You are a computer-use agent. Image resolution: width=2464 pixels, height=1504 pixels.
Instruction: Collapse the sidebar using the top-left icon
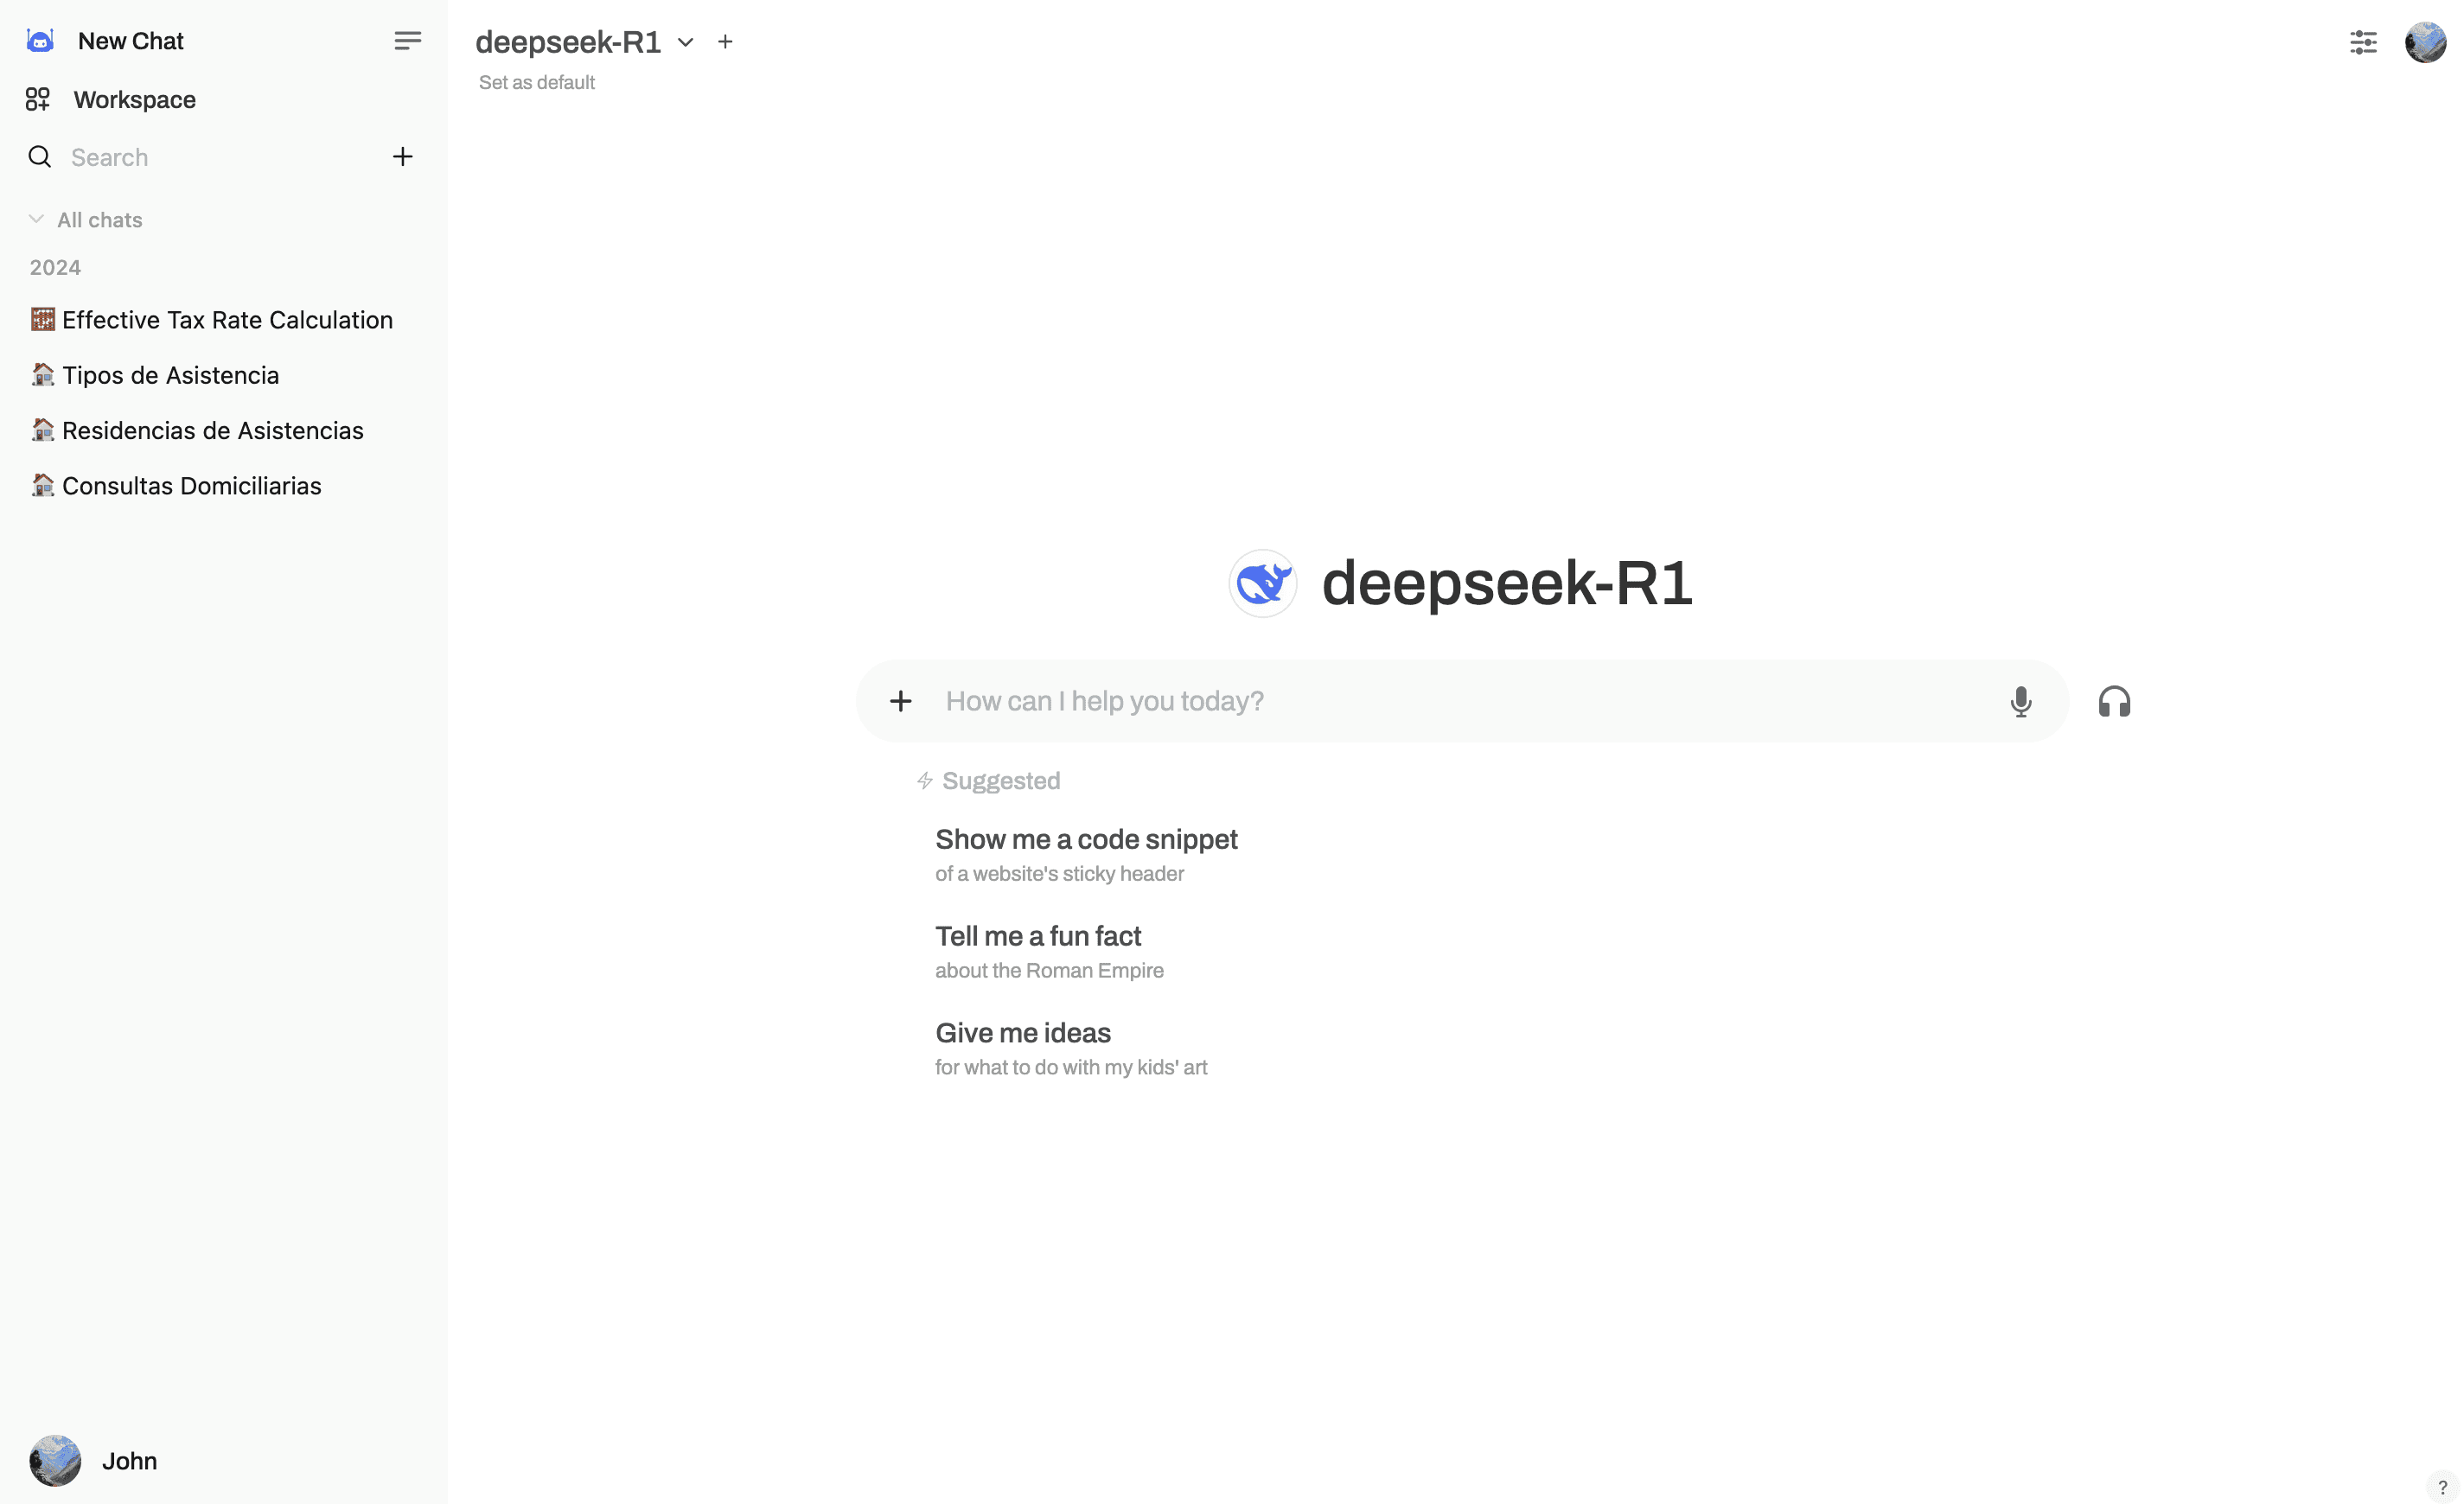[x=407, y=40]
